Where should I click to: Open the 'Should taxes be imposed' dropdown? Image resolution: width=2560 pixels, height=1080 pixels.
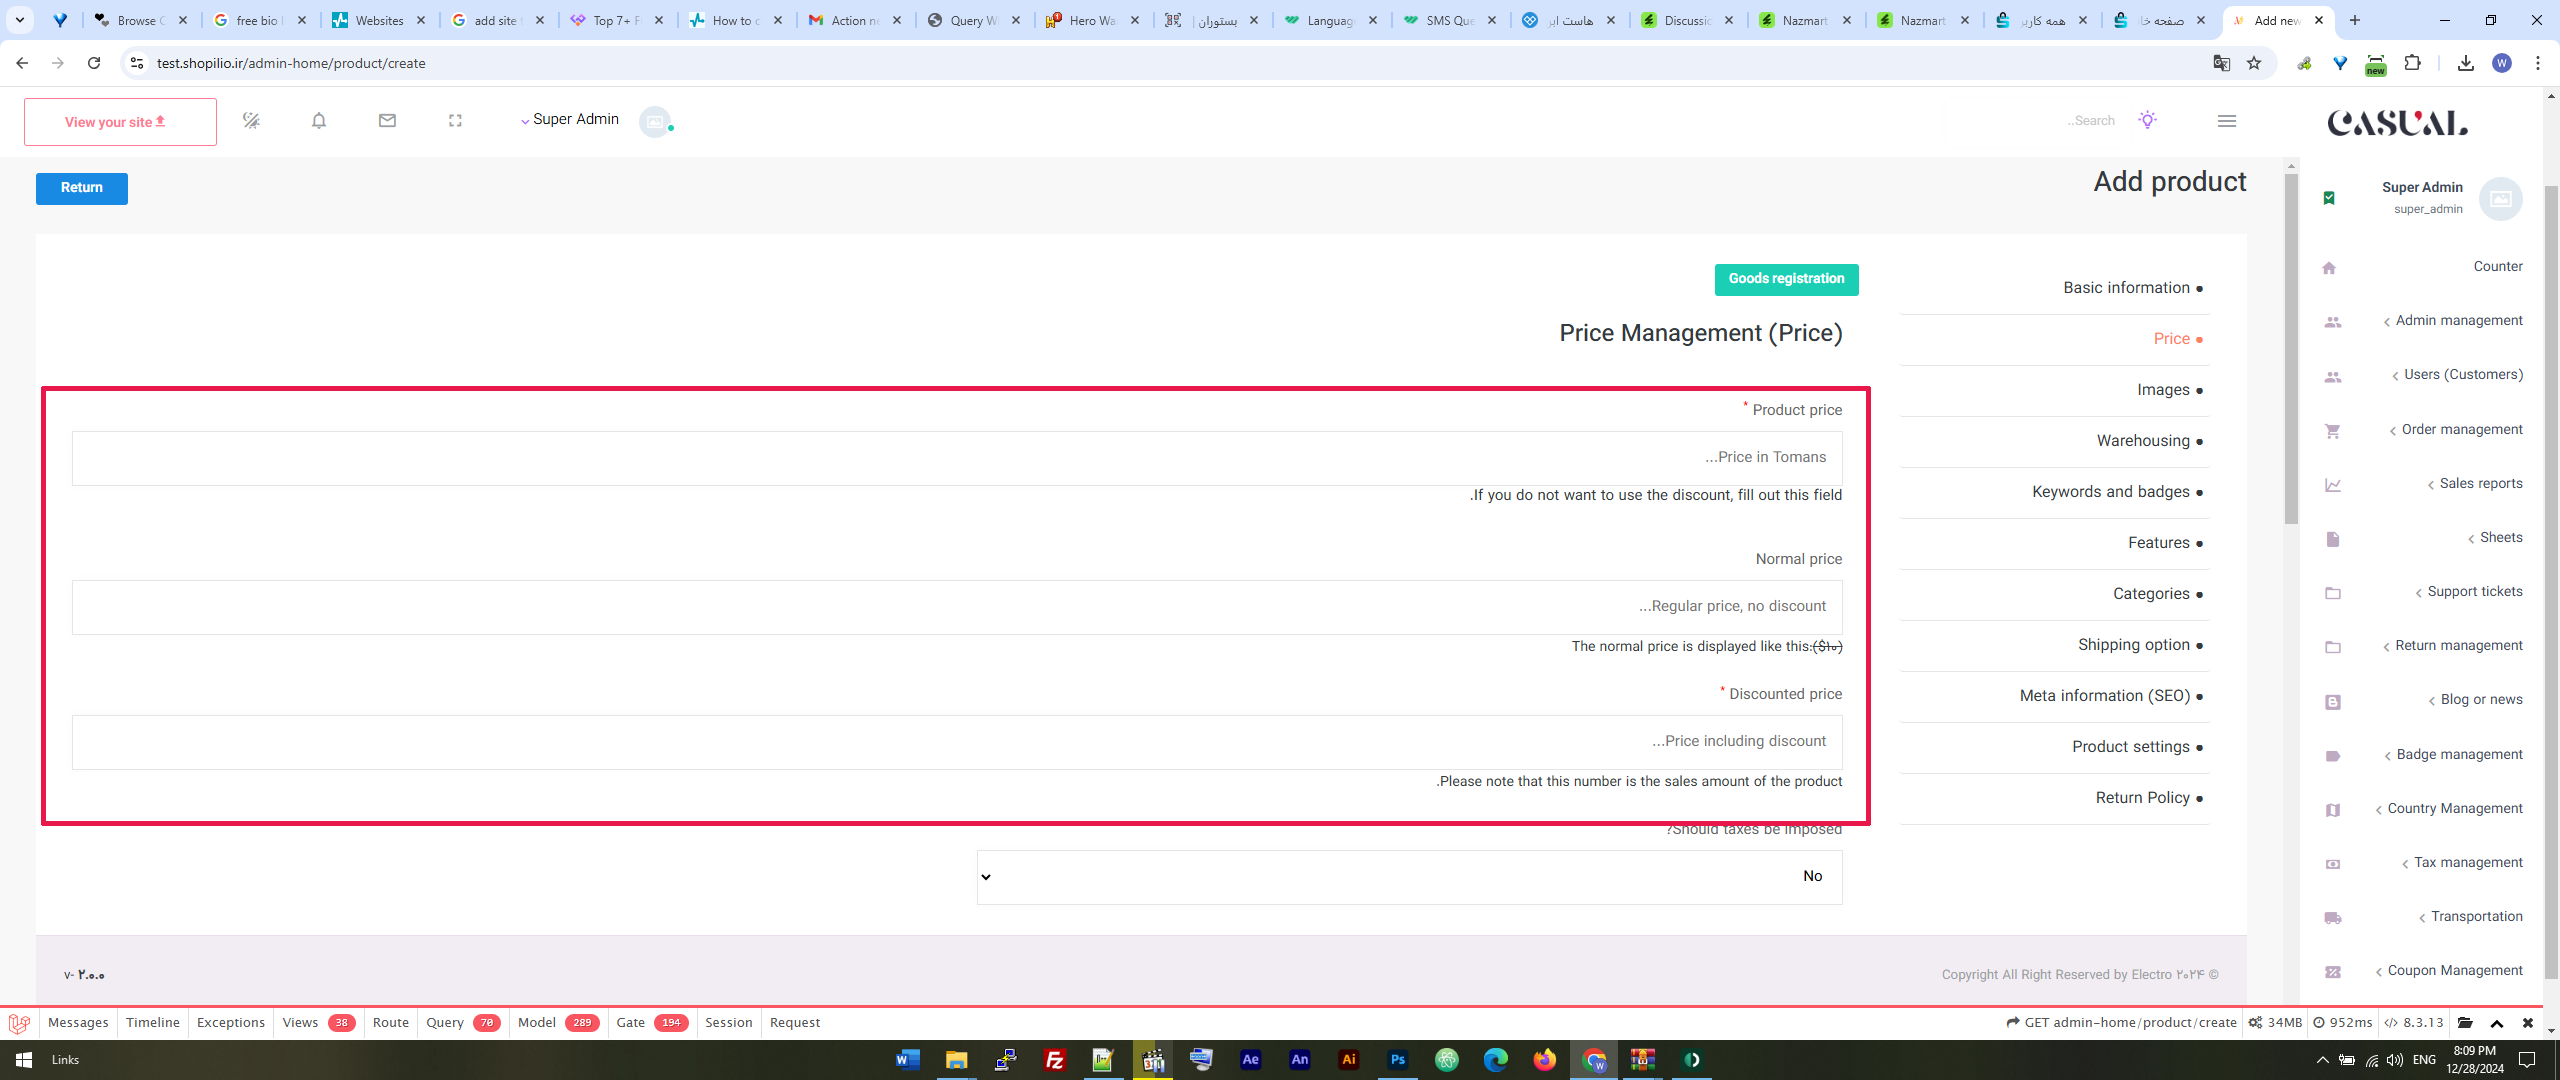coord(1409,877)
